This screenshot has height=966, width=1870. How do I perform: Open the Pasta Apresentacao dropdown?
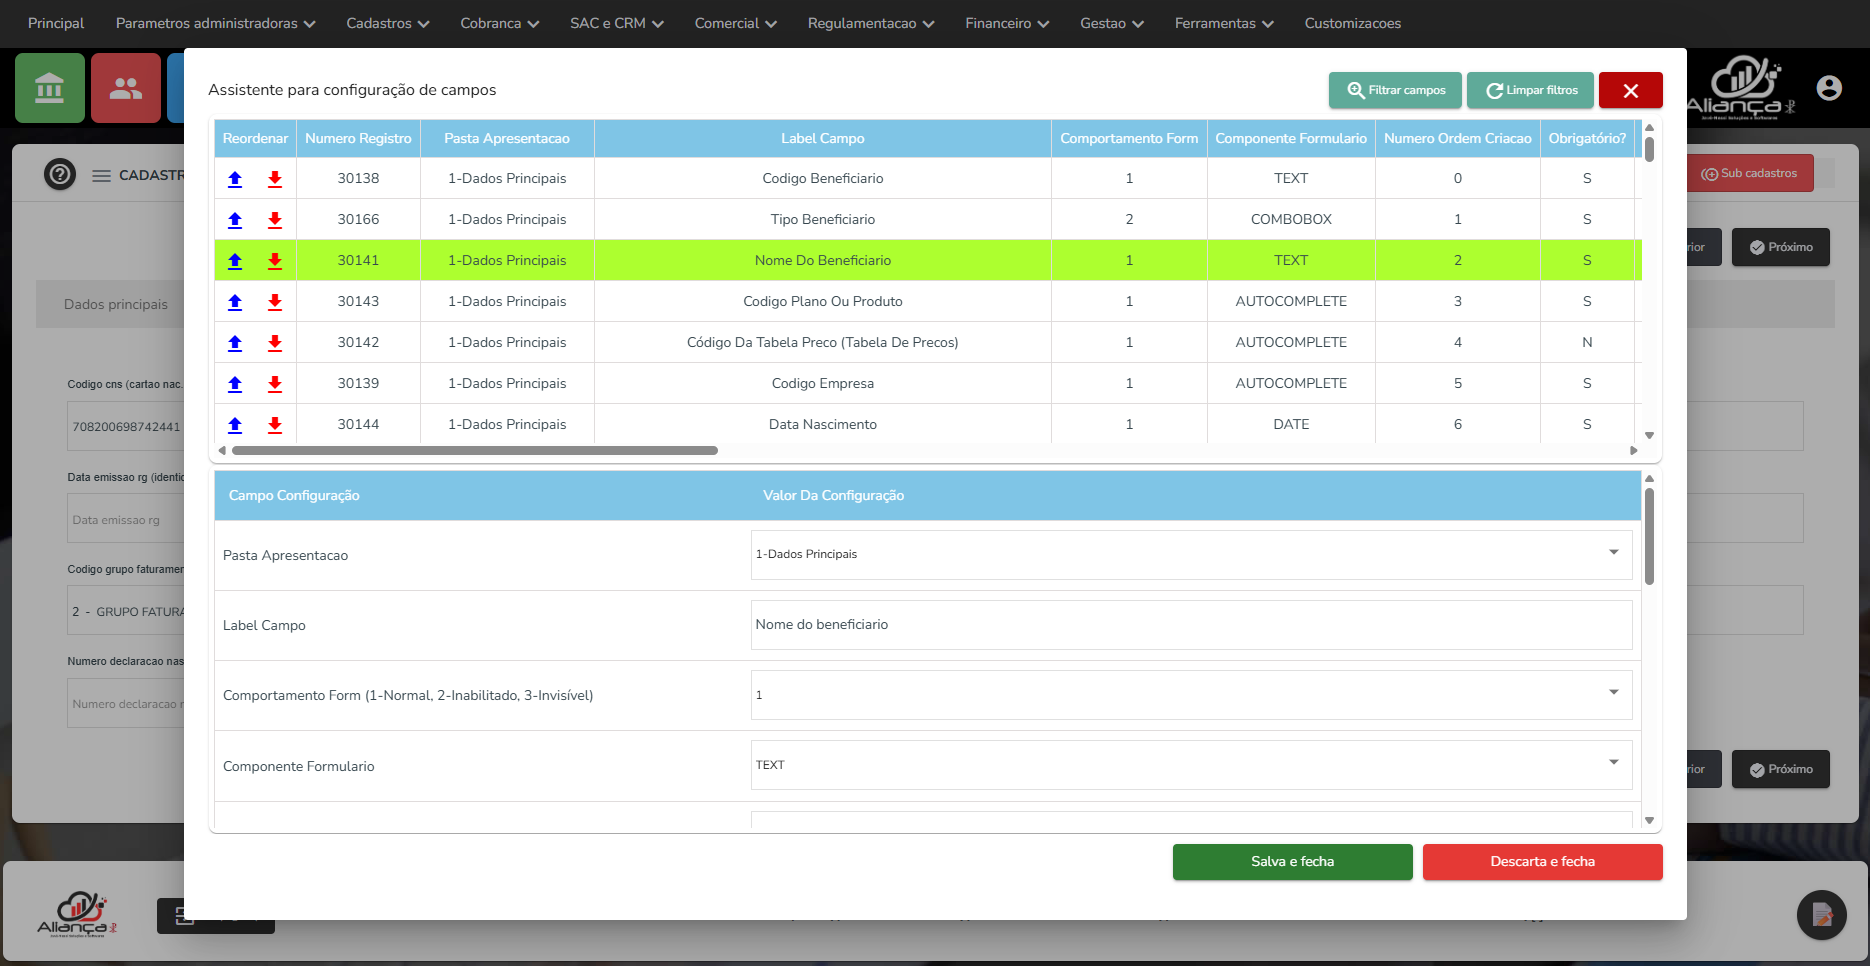coord(1191,554)
